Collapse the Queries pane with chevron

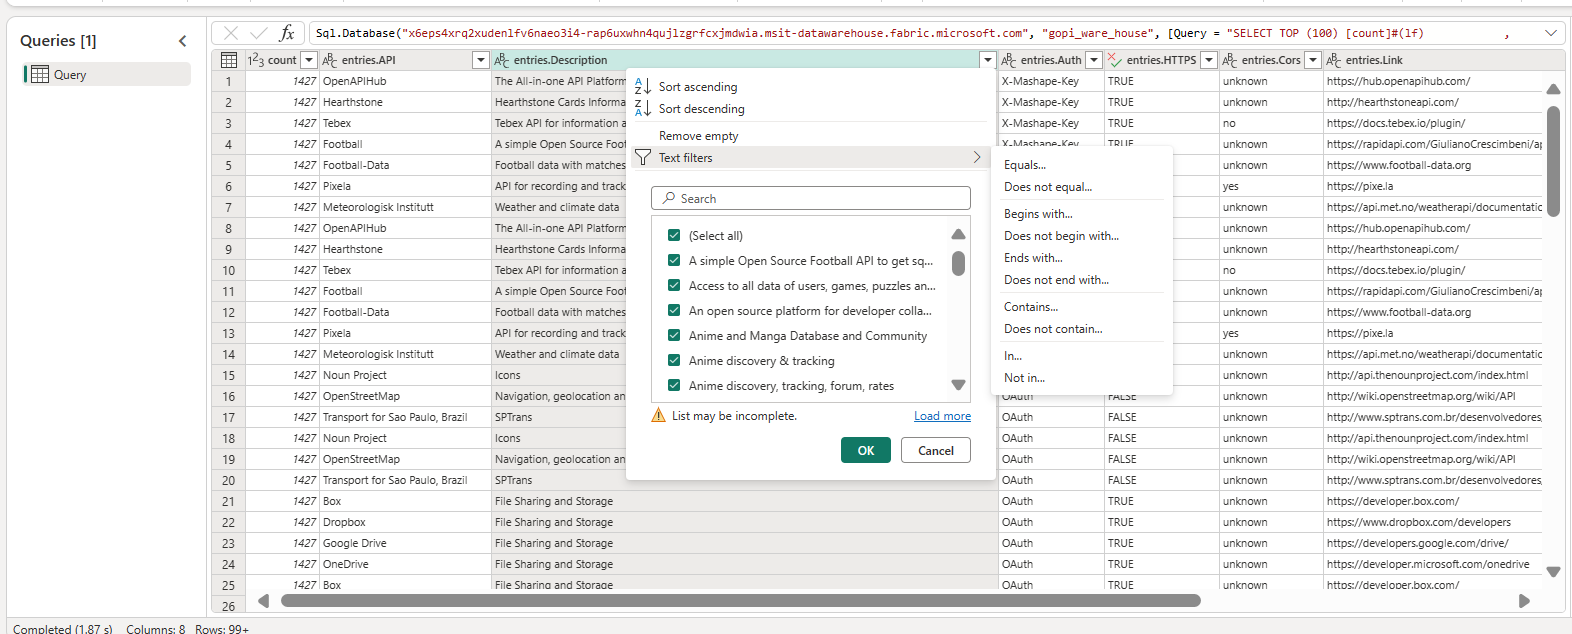tap(182, 41)
